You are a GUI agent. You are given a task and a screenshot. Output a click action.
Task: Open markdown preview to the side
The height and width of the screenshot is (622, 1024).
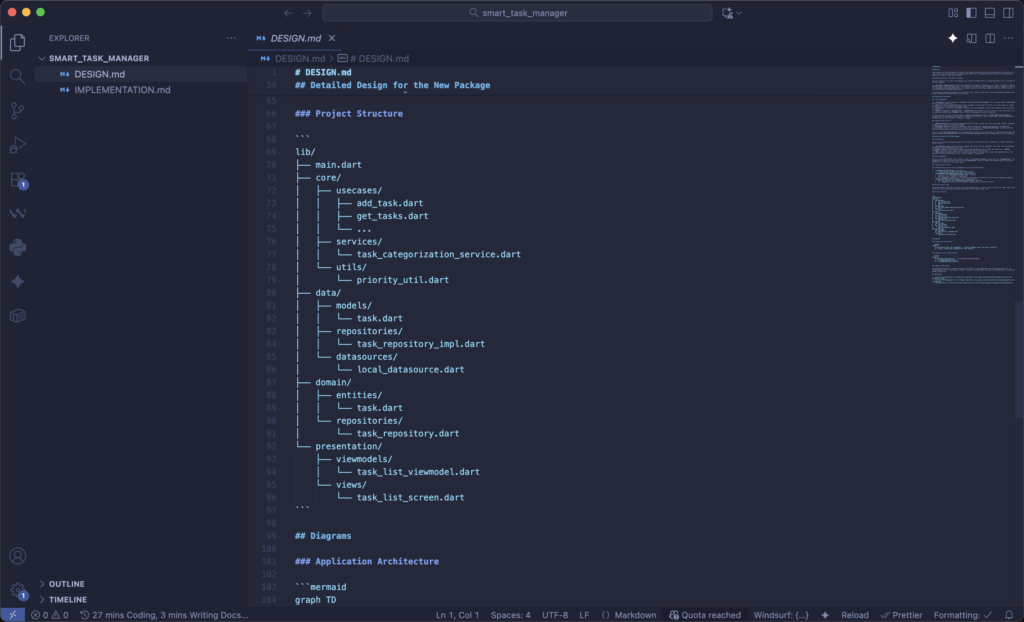click(x=971, y=38)
